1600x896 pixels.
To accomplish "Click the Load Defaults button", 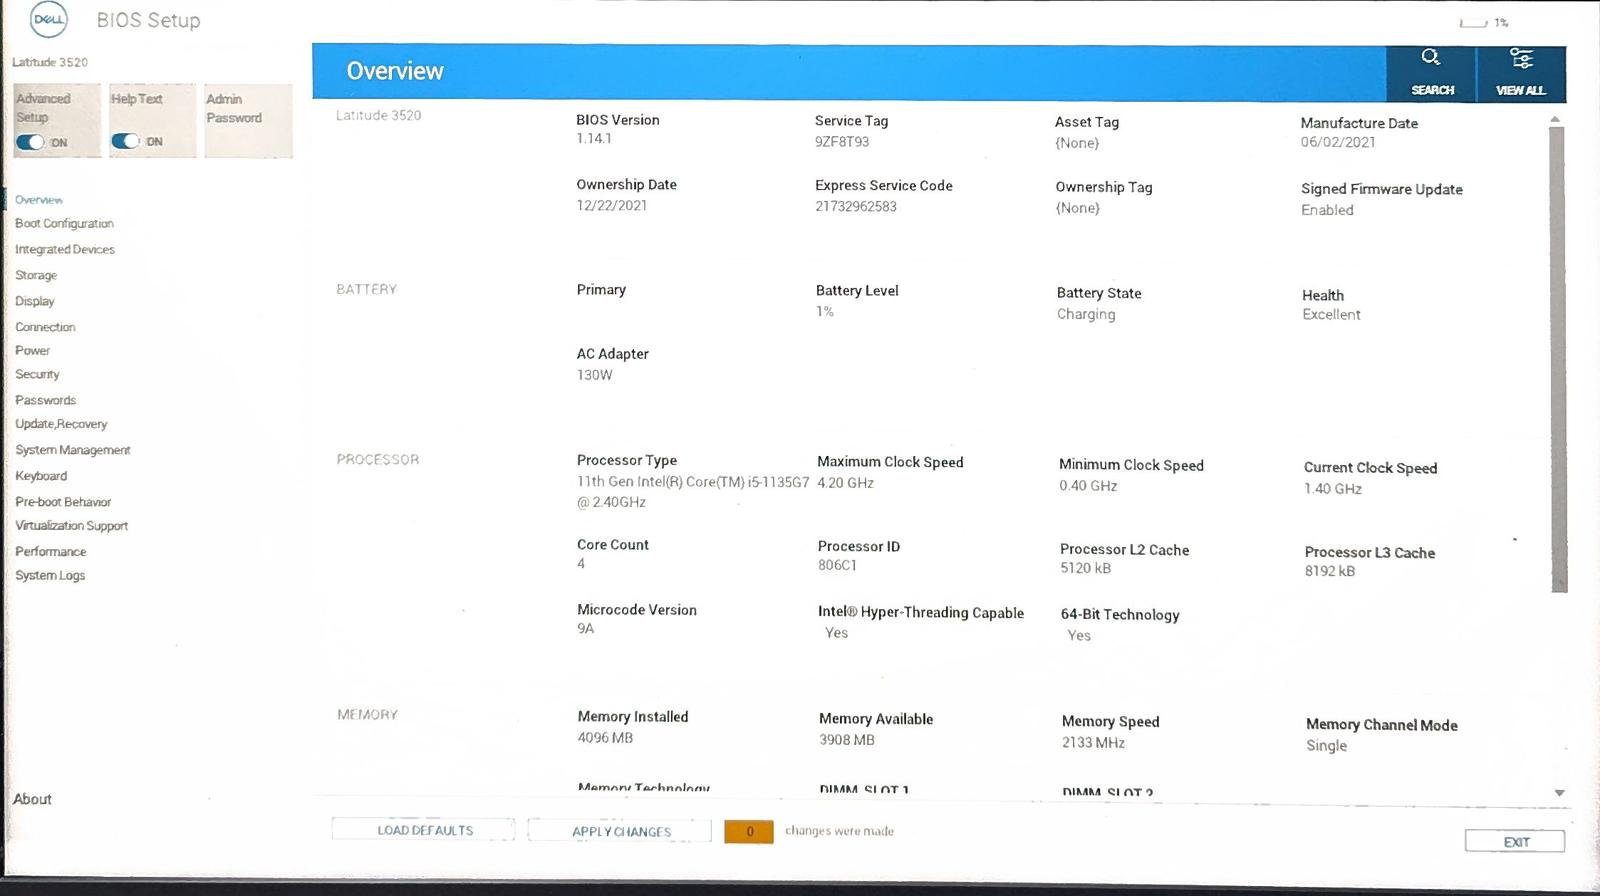I will click(x=424, y=830).
